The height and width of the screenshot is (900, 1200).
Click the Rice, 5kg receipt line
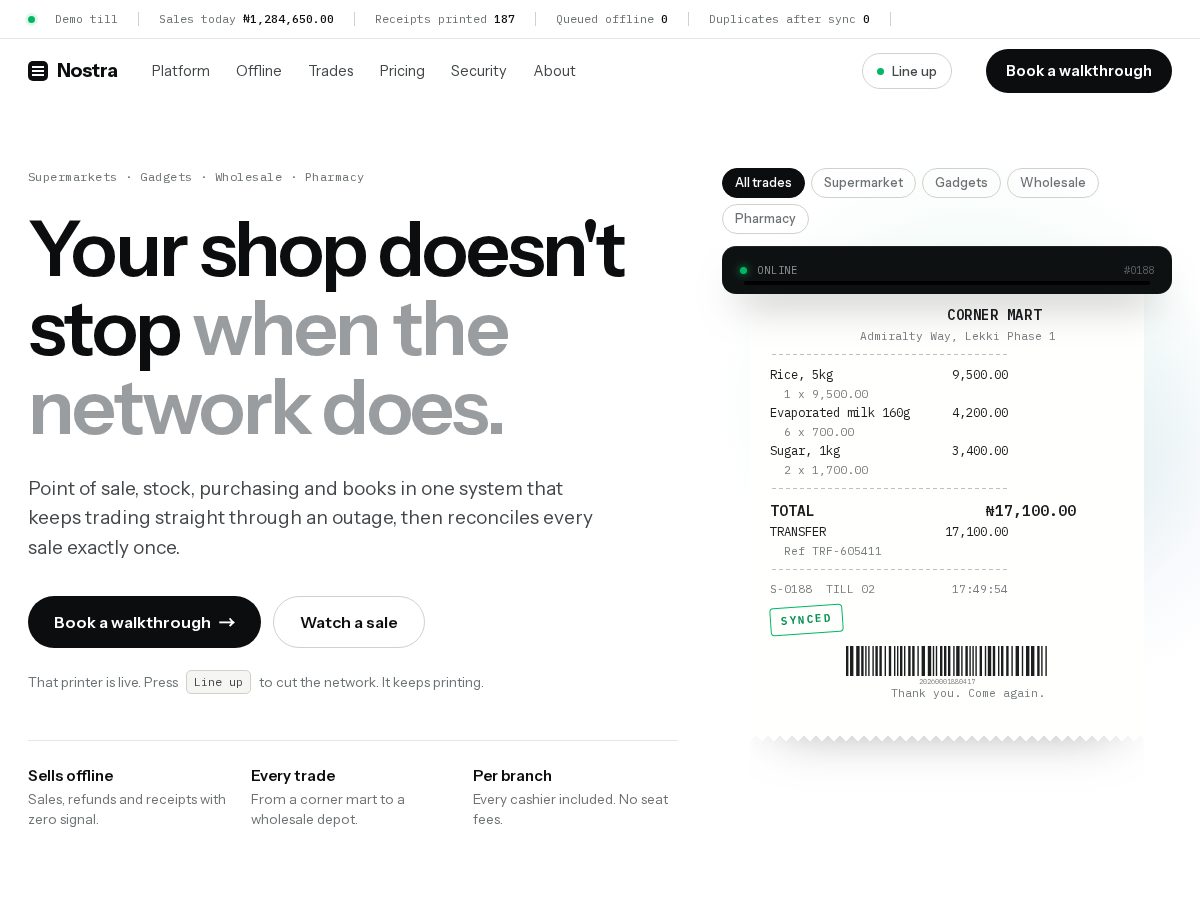pyautogui.click(x=889, y=375)
